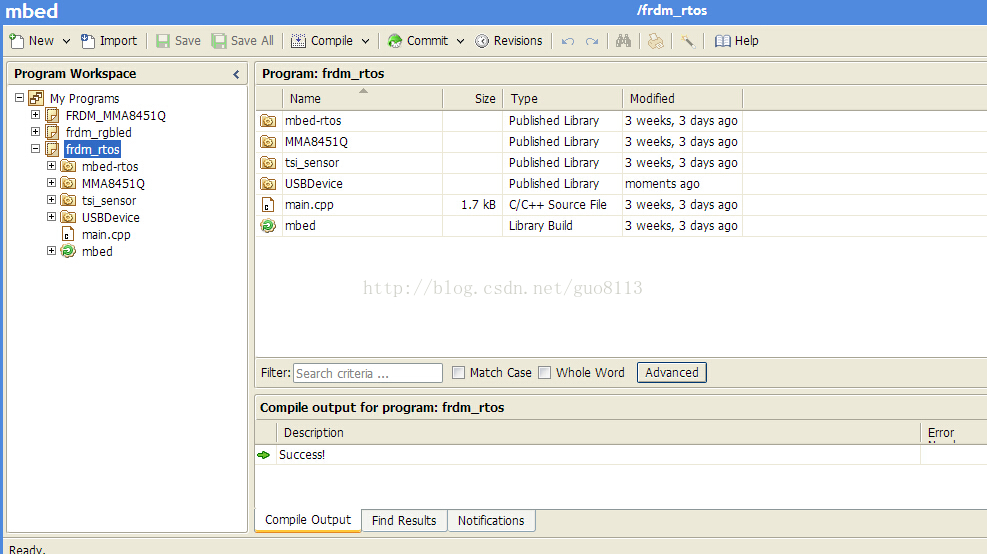Click the Description column header
This screenshot has width=987, height=554.
click(x=598, y=433)
